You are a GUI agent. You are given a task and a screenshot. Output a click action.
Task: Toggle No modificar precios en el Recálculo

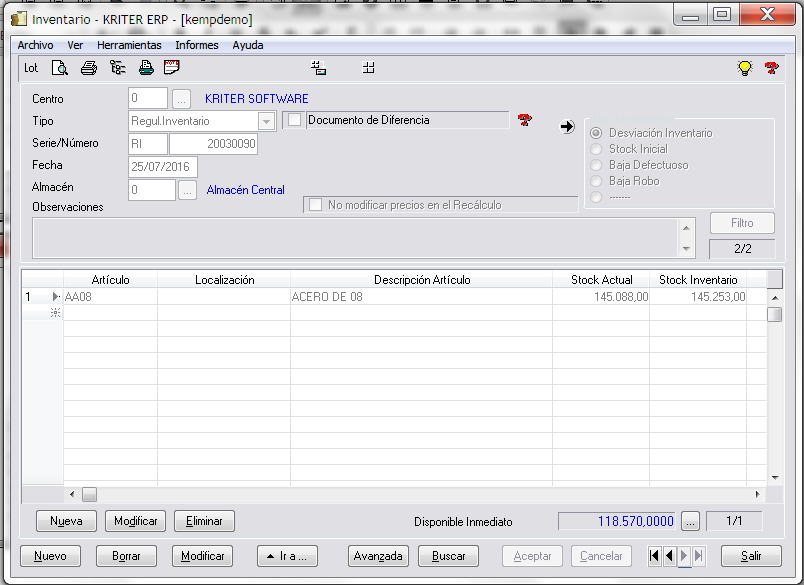315,205
